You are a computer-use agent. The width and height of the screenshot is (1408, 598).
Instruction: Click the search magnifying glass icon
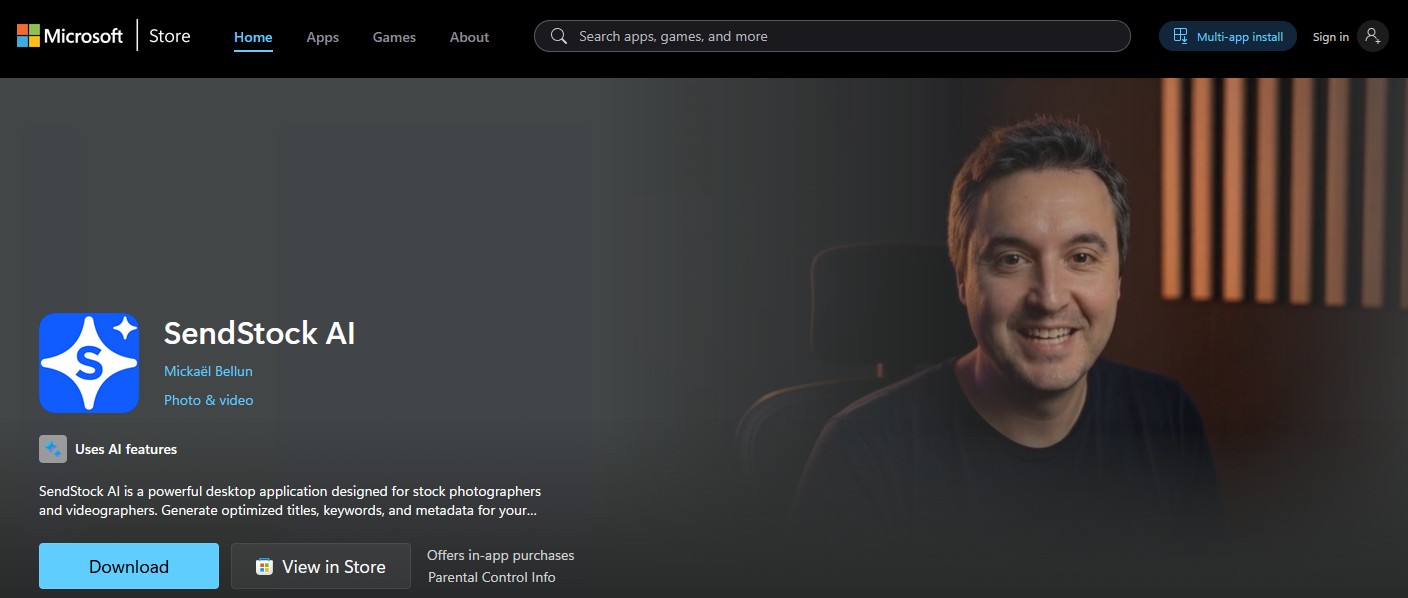click(558, 36)
